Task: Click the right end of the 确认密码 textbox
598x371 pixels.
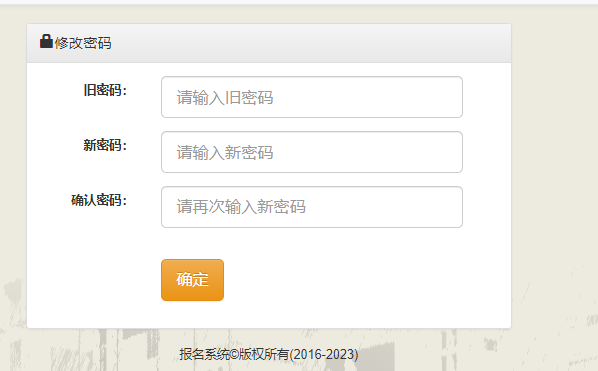Action: [452, 207]
